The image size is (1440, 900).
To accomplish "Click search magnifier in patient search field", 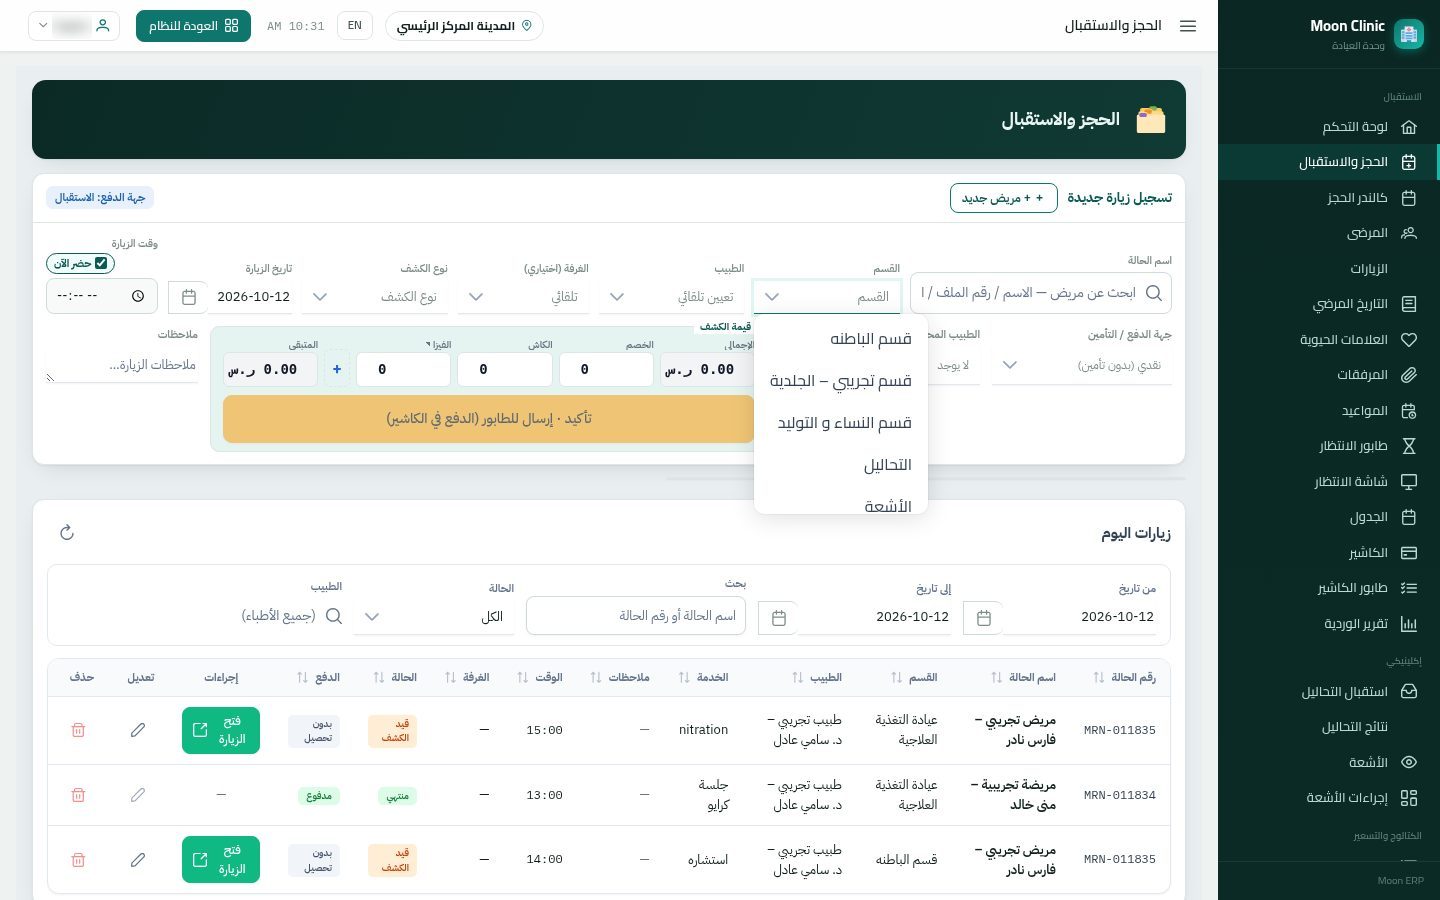I will [1154, 293].
